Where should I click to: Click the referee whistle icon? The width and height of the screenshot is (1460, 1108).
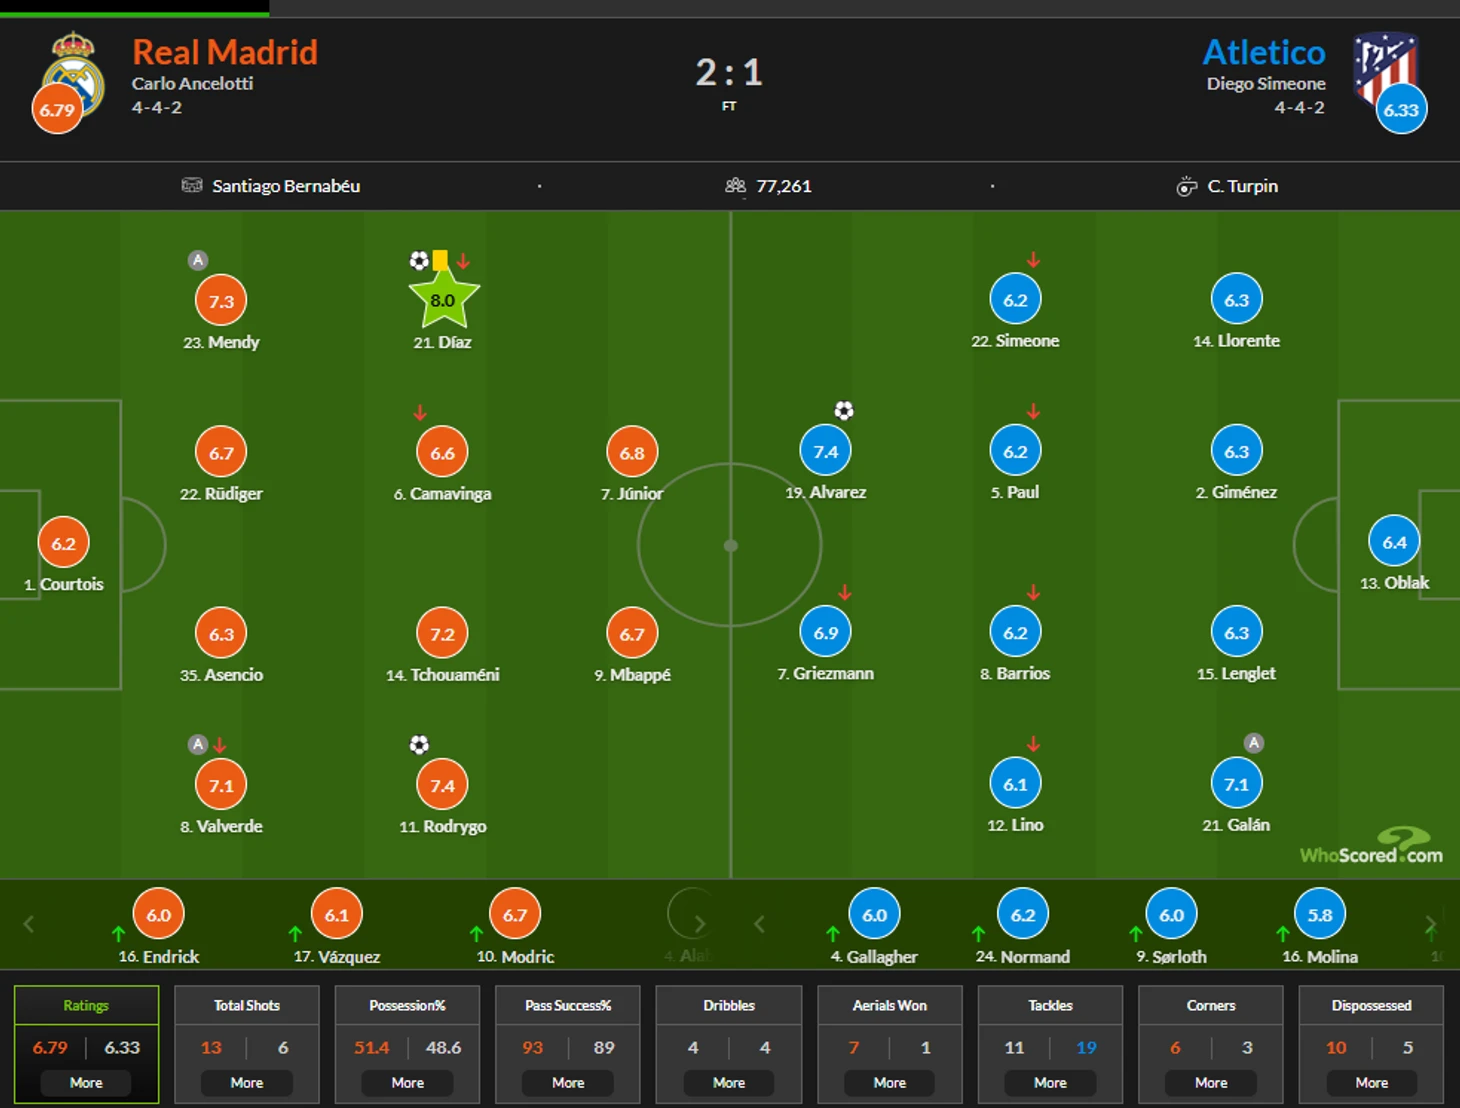click(x=1187, y=186)
